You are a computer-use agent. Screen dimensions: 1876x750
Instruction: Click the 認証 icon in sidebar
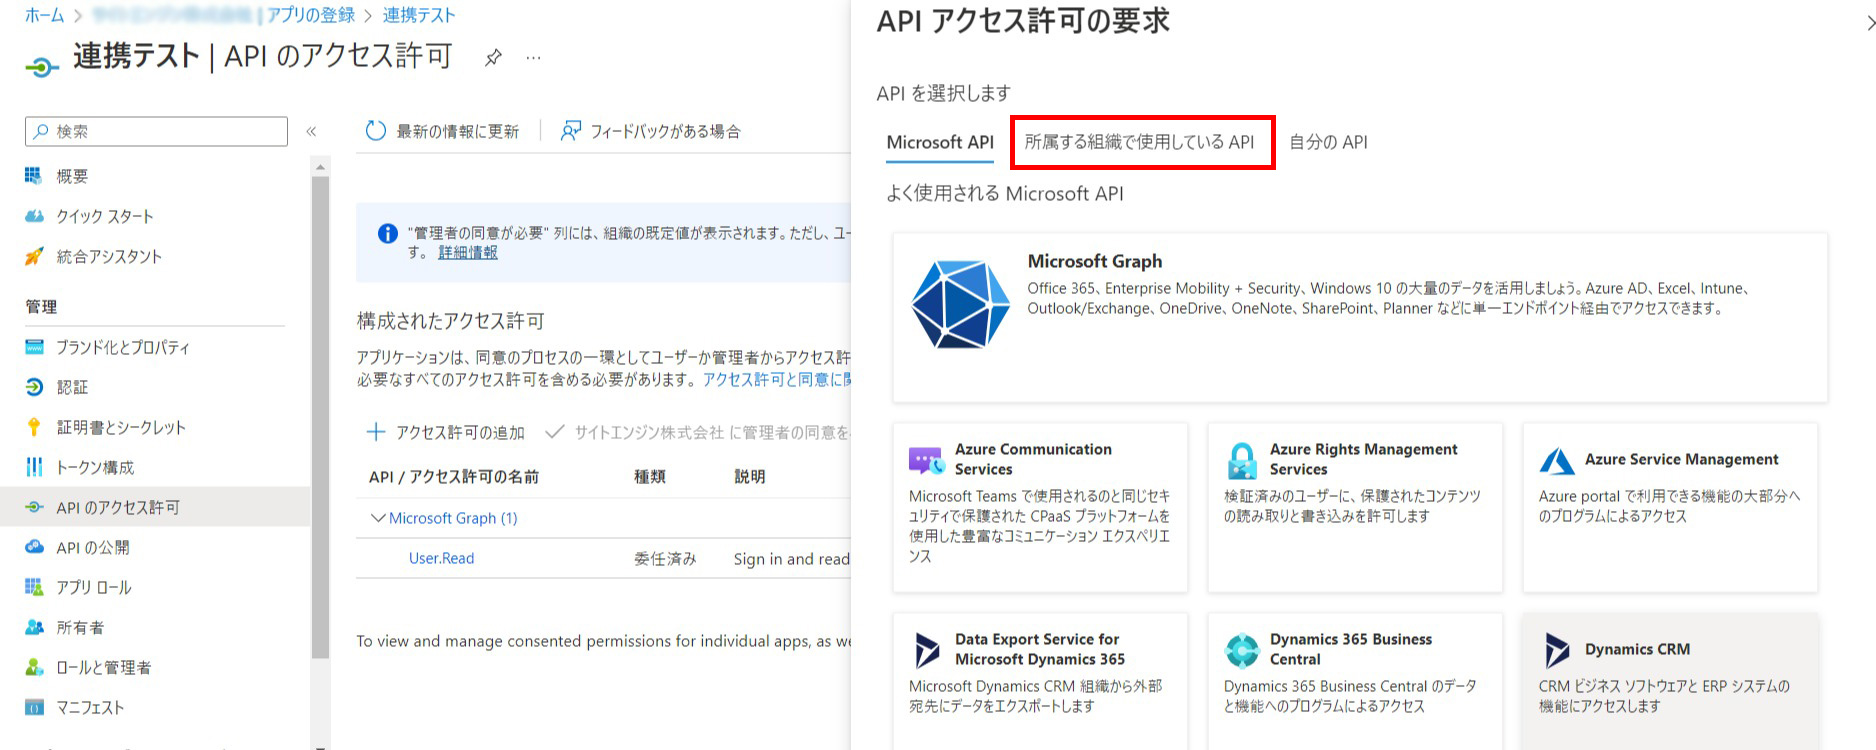point(34,387)
